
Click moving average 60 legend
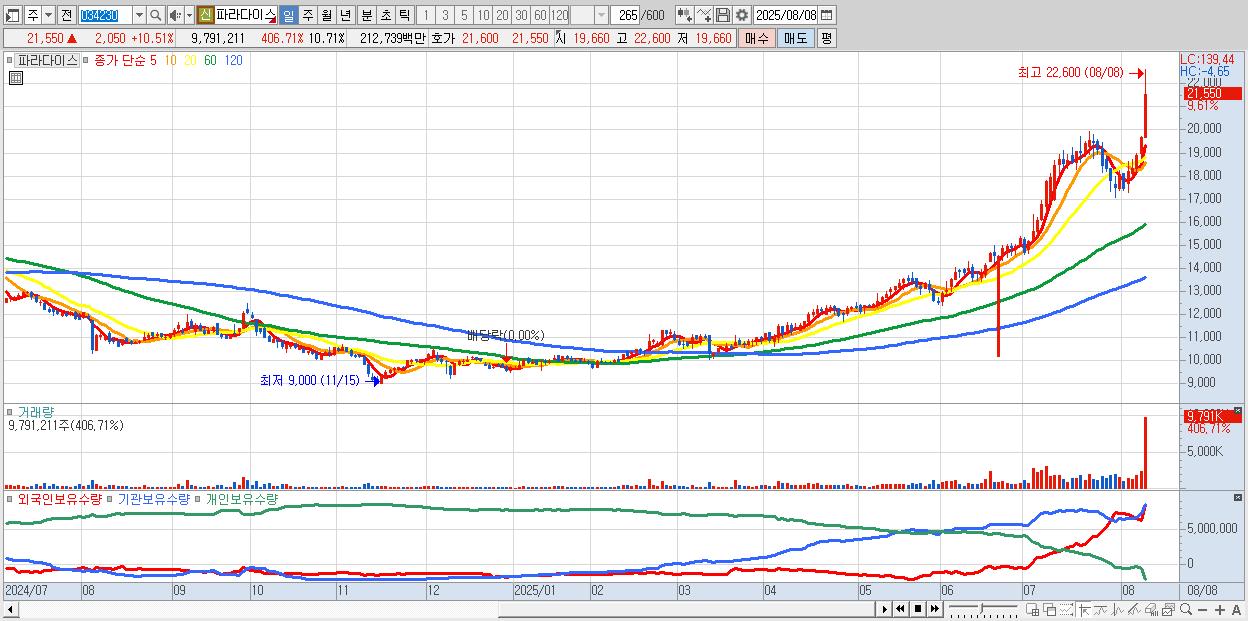210,61
